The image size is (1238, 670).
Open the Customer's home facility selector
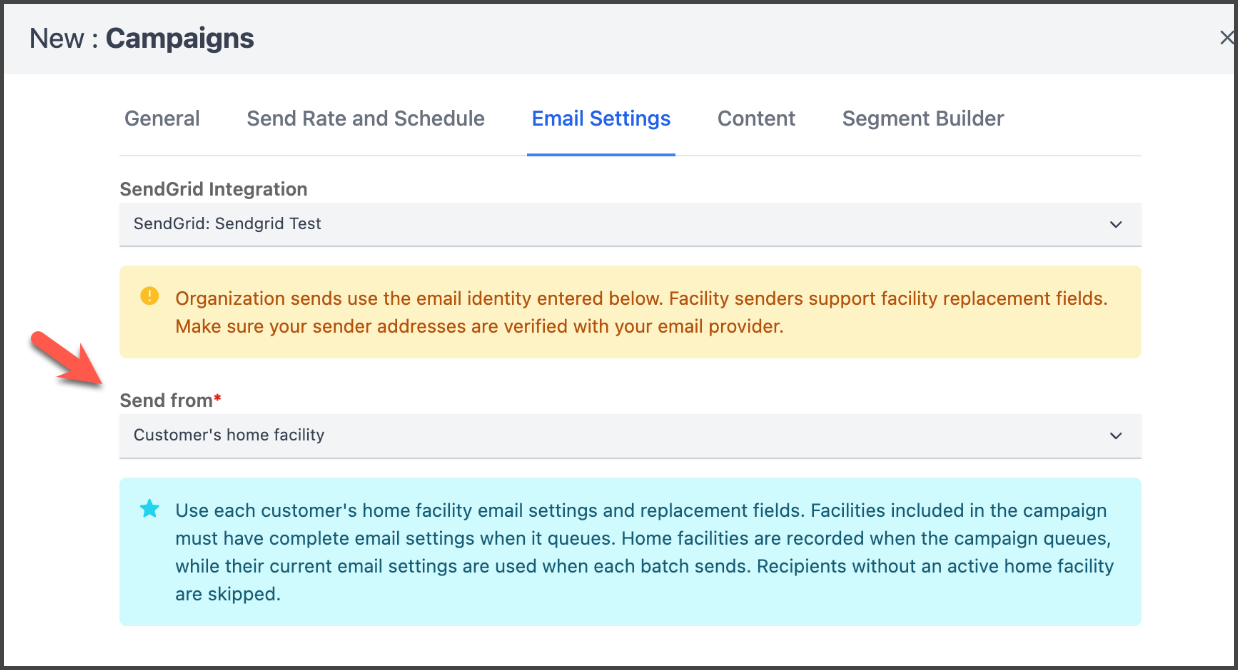coord(630,436)
